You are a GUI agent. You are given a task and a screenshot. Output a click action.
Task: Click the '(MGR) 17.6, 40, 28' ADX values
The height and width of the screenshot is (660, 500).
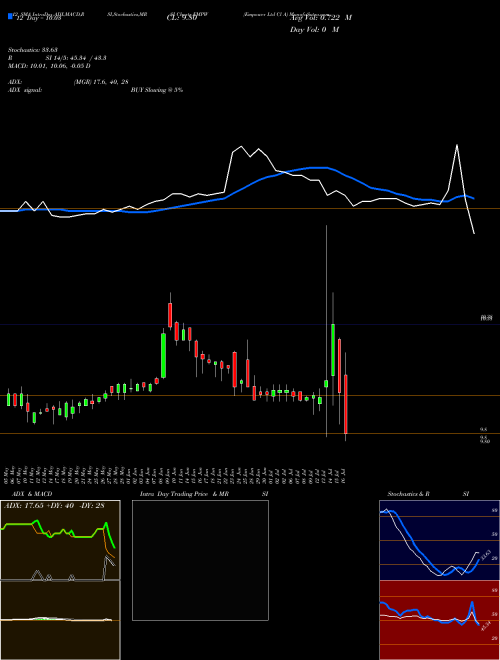(101, 82)
